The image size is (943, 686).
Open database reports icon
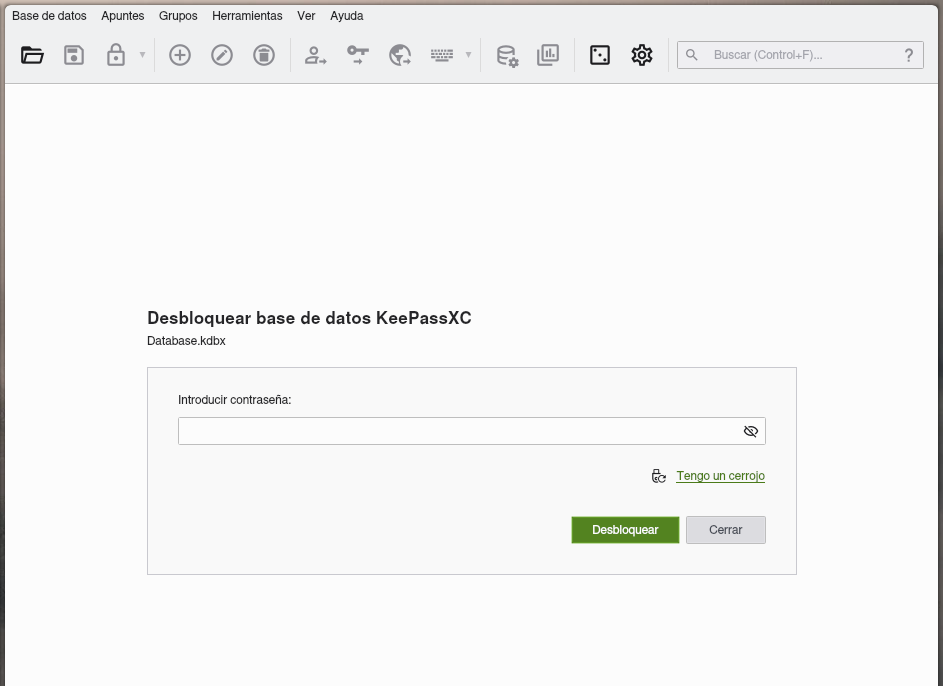[x=548, y=55]
